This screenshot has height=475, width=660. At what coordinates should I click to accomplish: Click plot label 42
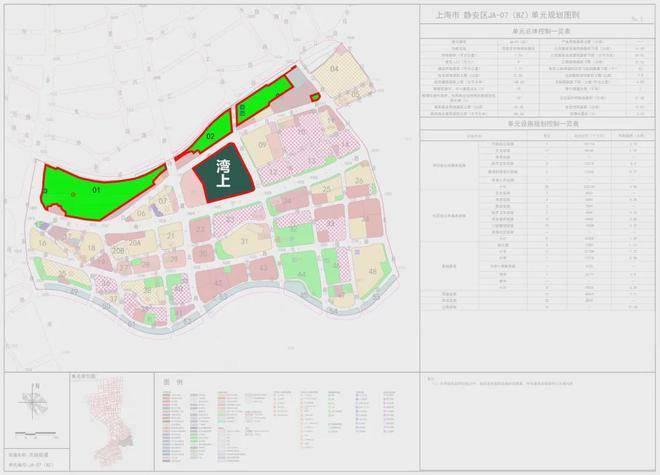click(218, 283)
